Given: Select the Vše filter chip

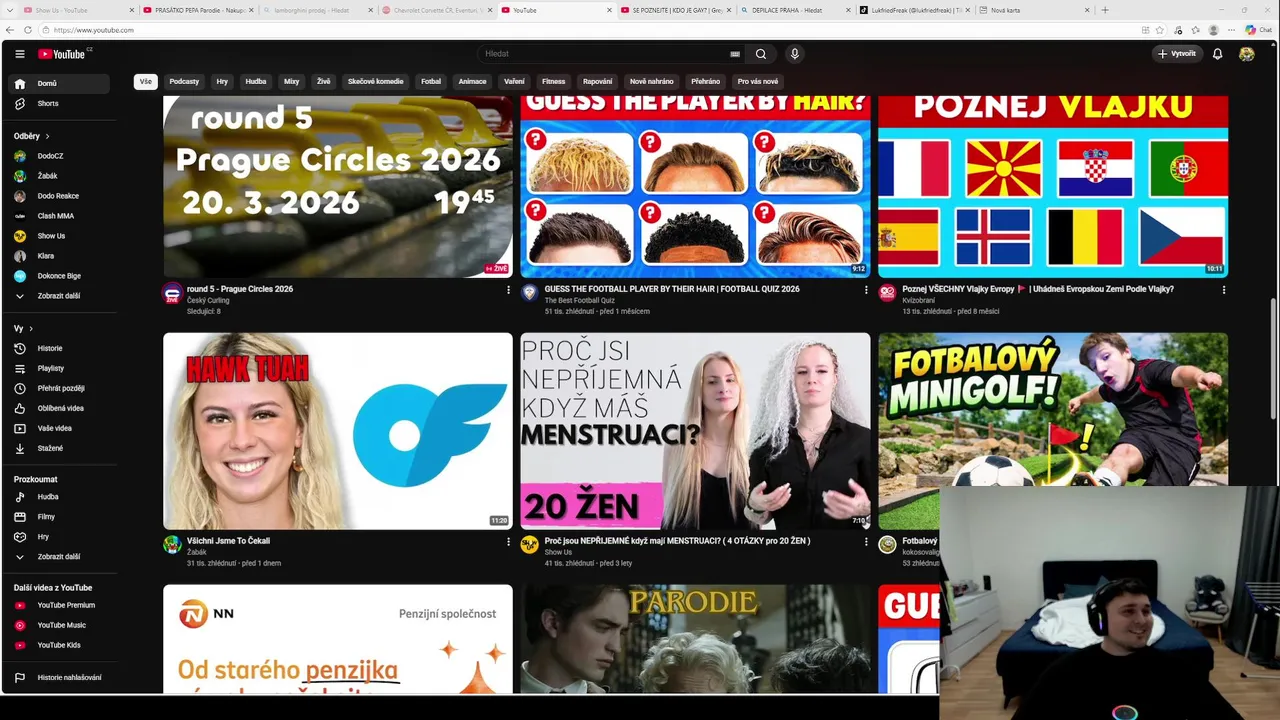Looking at the screenshot, I should click(x=146, y=82).
